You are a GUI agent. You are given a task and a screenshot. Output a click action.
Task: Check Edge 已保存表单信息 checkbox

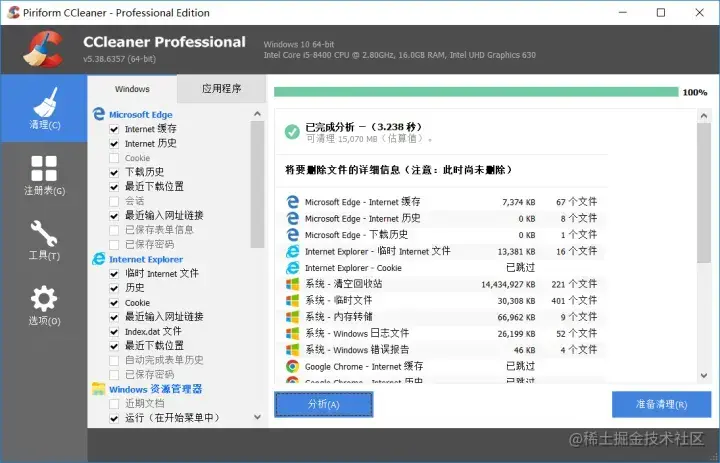coord(114,230)
